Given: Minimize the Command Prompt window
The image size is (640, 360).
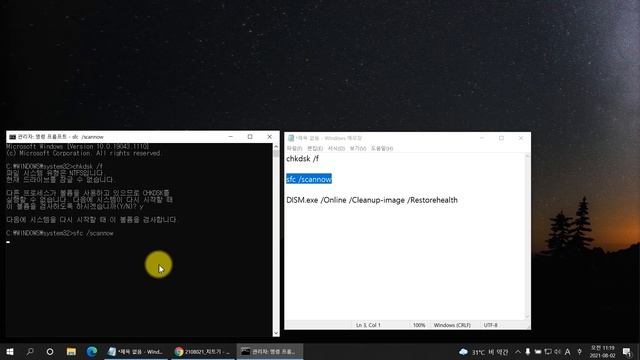Looking at the screenshot, I should 231,137.
